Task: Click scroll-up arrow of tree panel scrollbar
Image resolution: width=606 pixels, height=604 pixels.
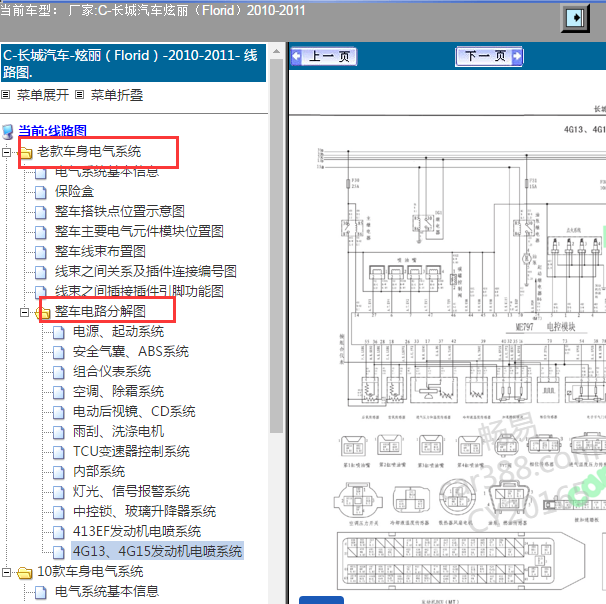Action: coord(276,51)
